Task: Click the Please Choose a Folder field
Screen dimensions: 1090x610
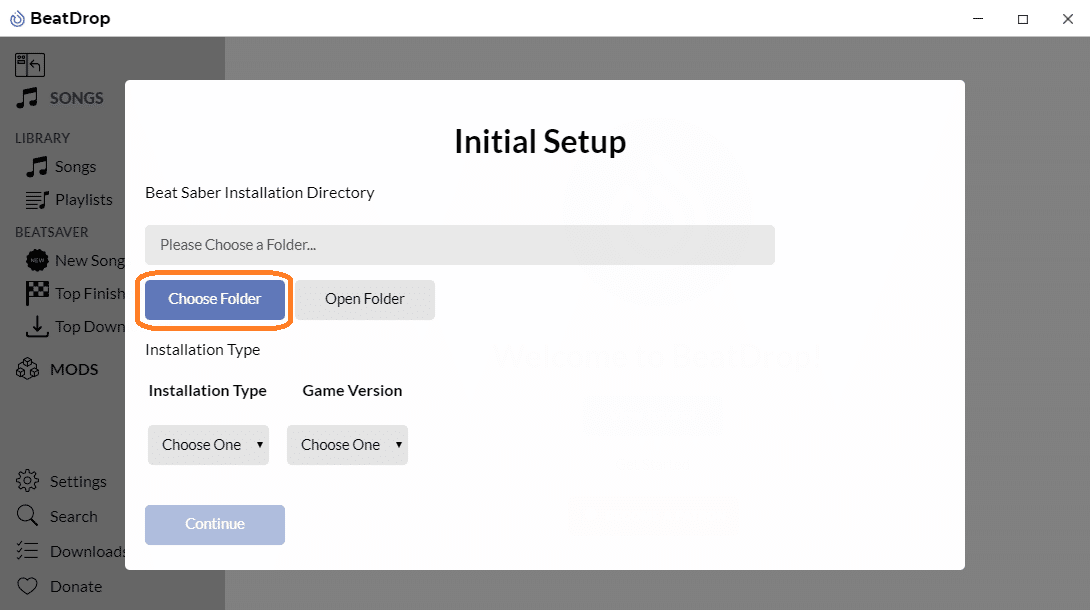Action: 459,245
